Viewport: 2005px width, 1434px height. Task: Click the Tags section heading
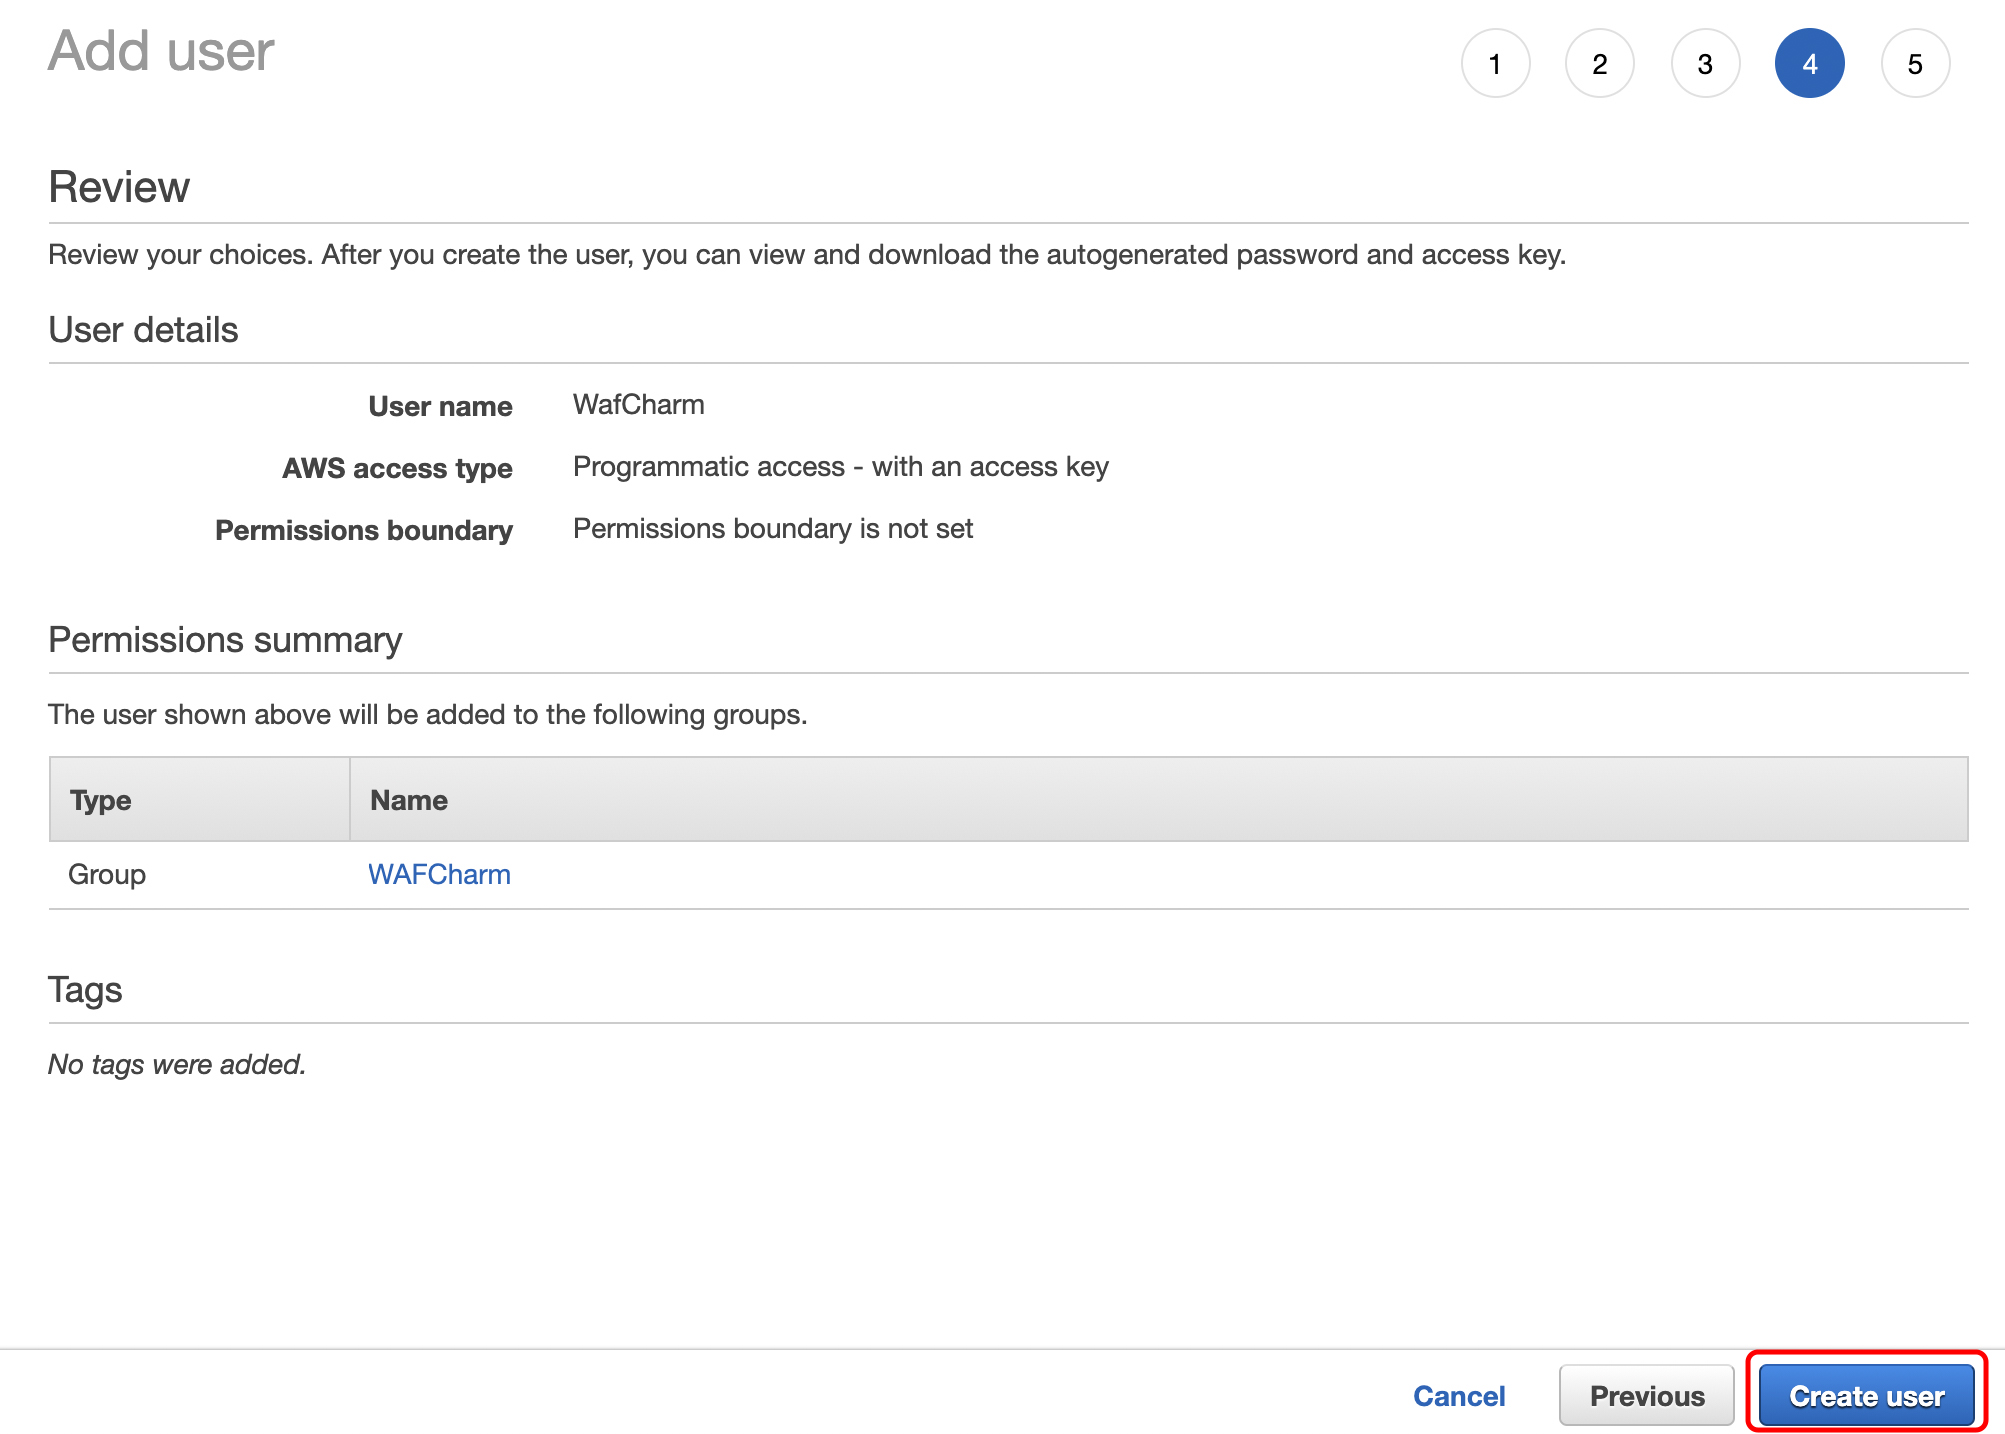click(x=85, y=990)
